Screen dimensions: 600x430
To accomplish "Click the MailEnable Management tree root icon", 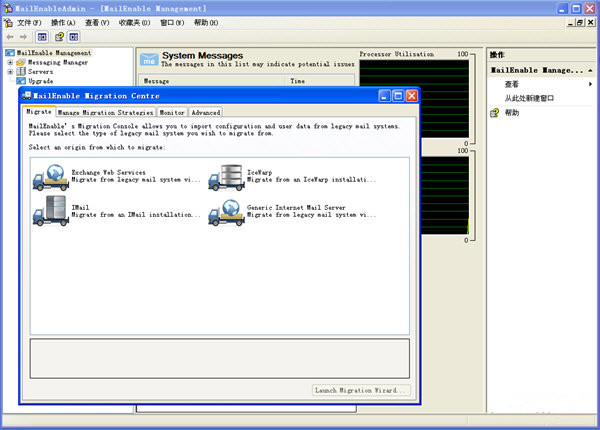I will [10, 53].
